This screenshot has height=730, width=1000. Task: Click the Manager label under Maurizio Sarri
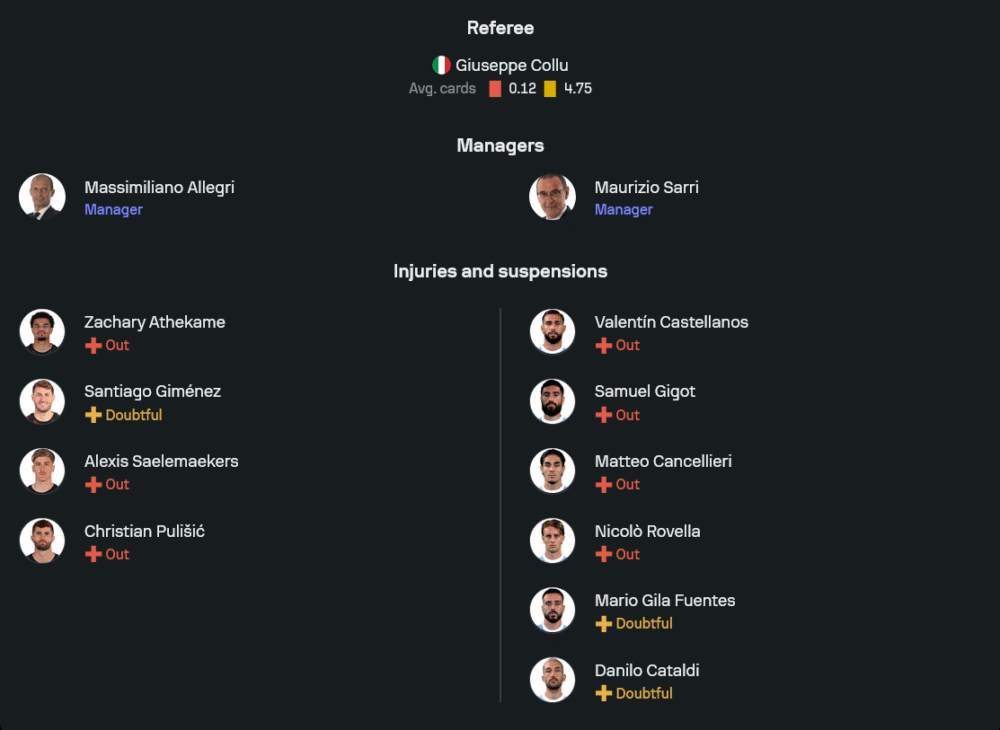[623, 210]
